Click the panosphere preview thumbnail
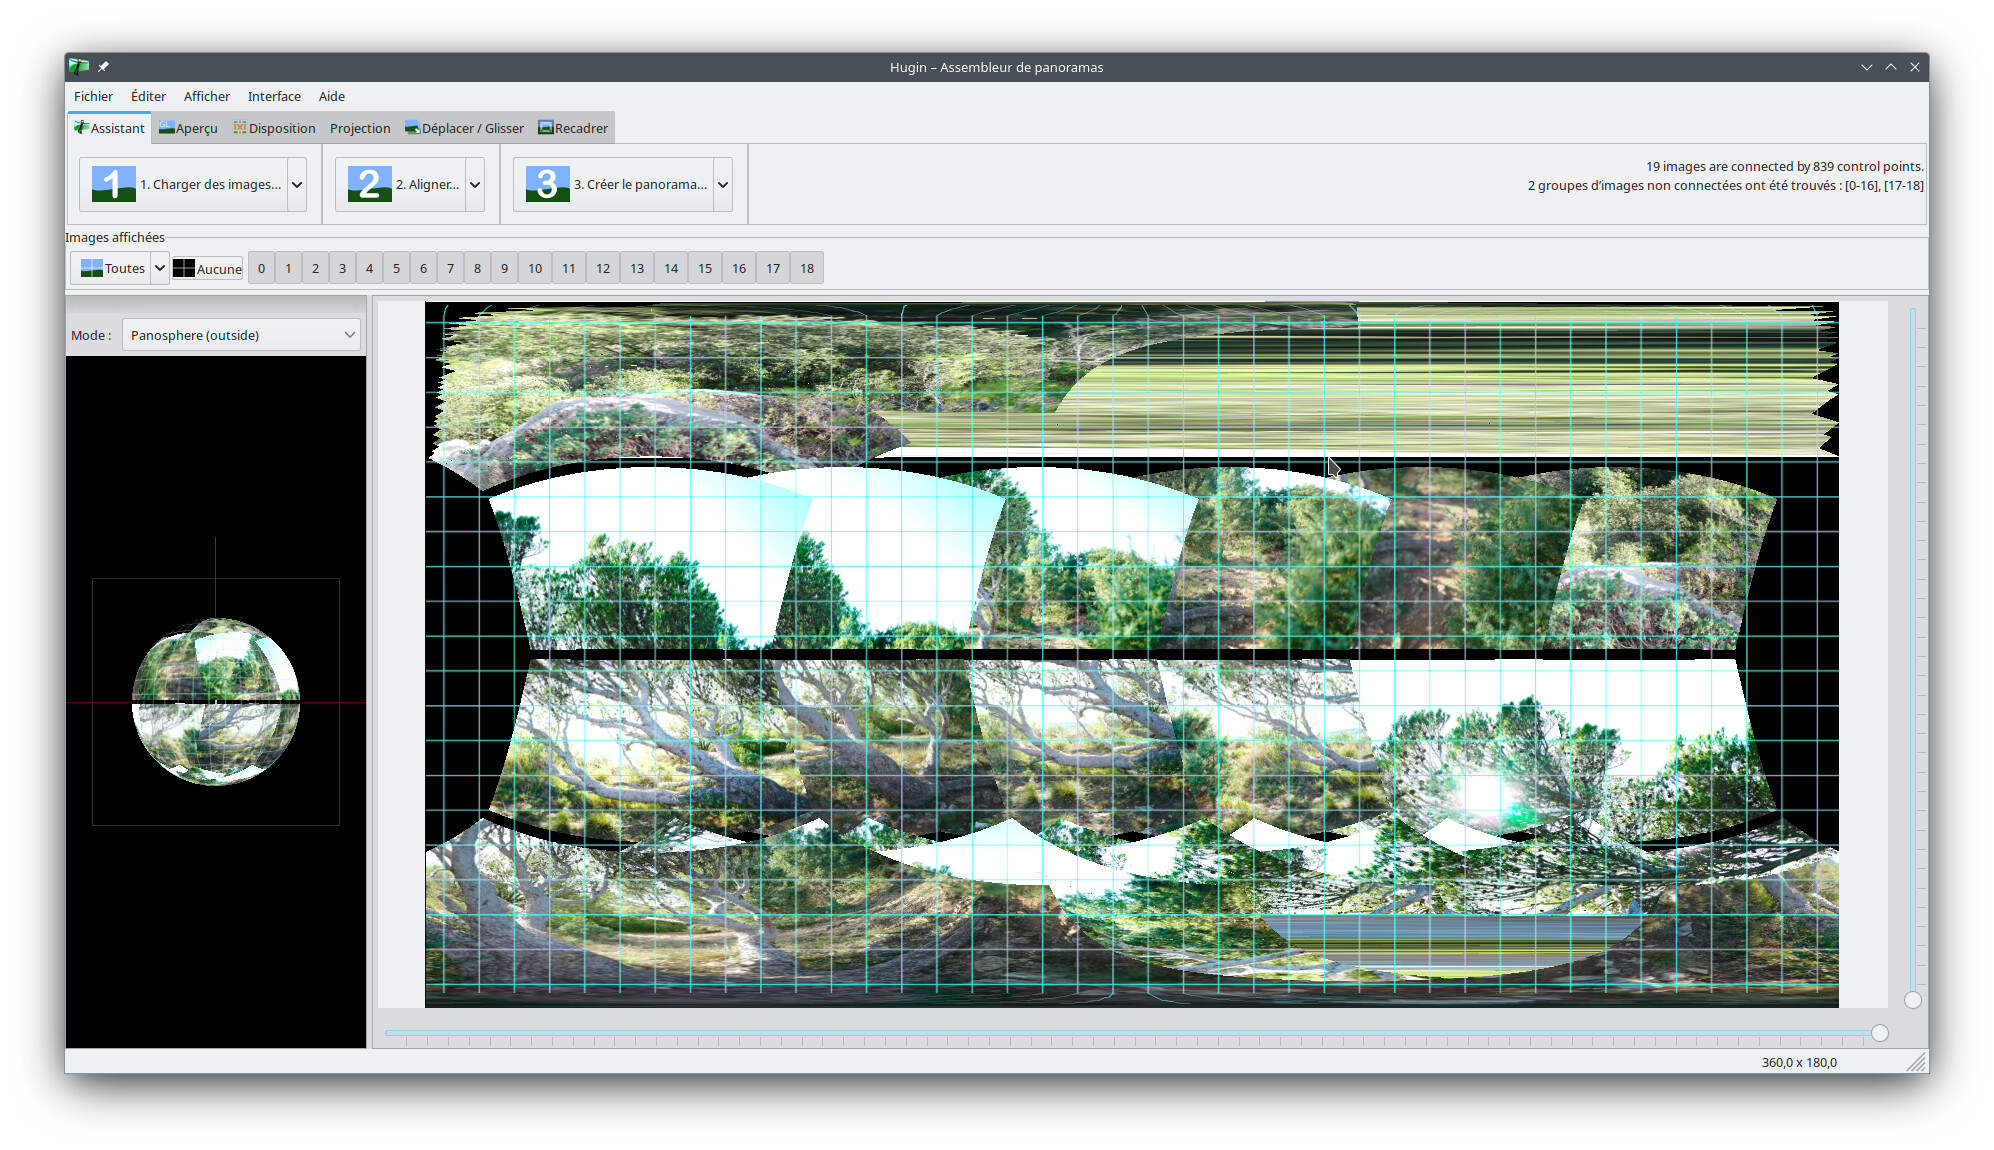 [x=216, y=702]
